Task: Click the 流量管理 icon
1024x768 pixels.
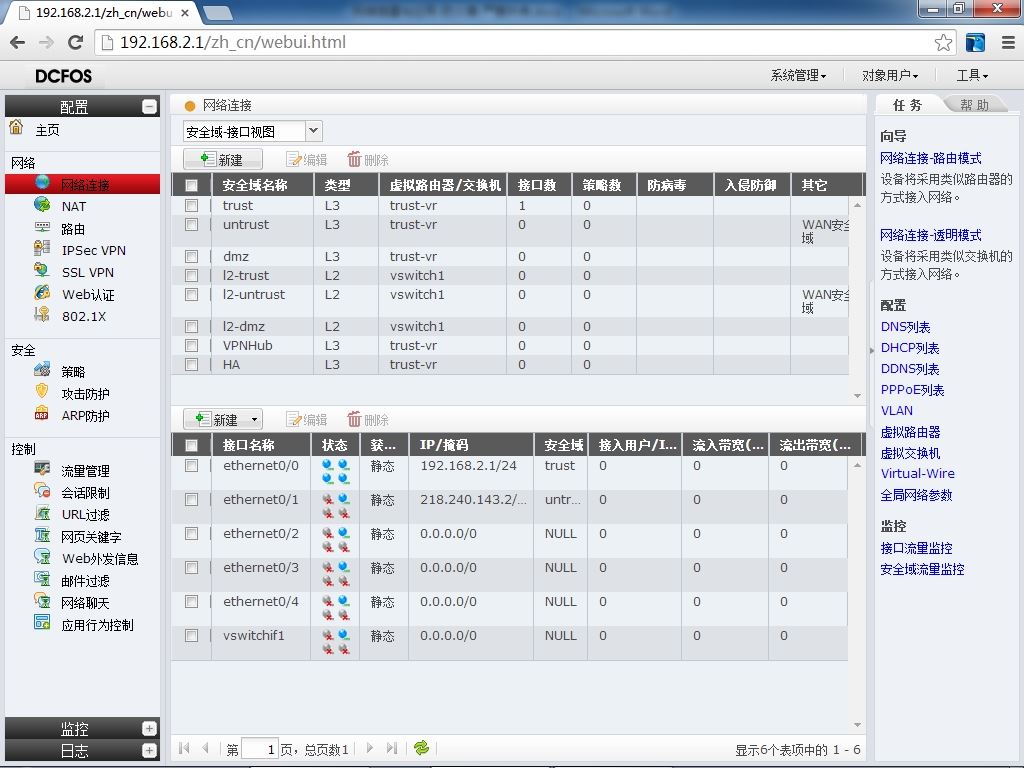Action: 42,469
